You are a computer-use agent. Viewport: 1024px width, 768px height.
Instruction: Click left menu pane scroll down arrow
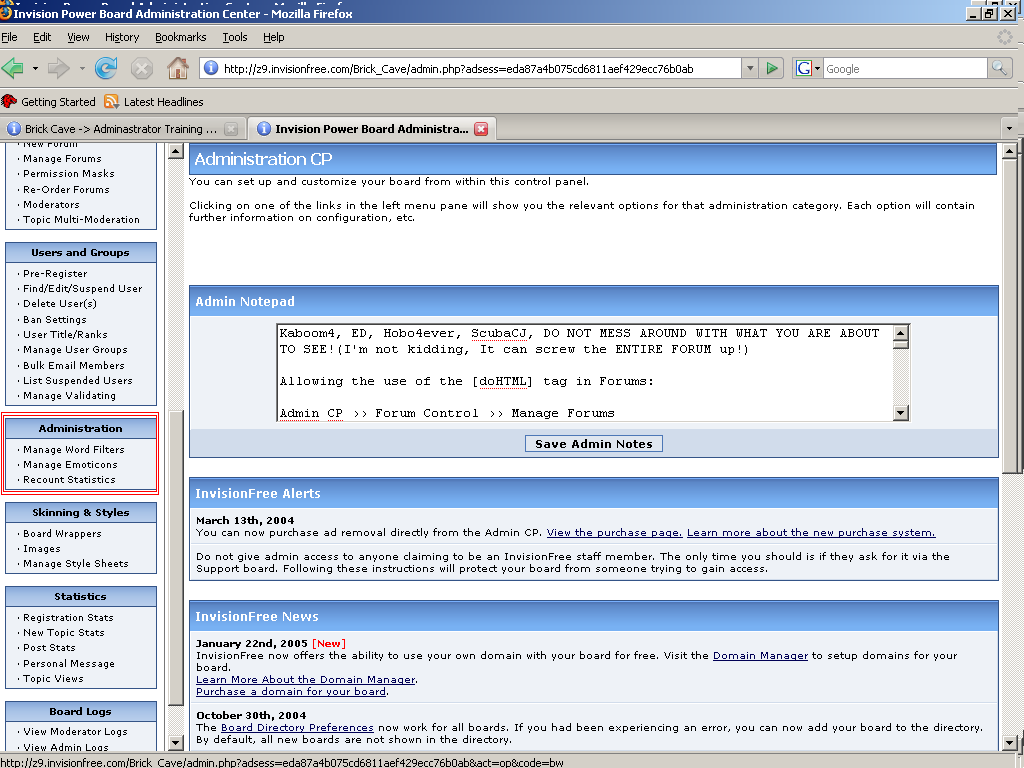tap(175, 743)
